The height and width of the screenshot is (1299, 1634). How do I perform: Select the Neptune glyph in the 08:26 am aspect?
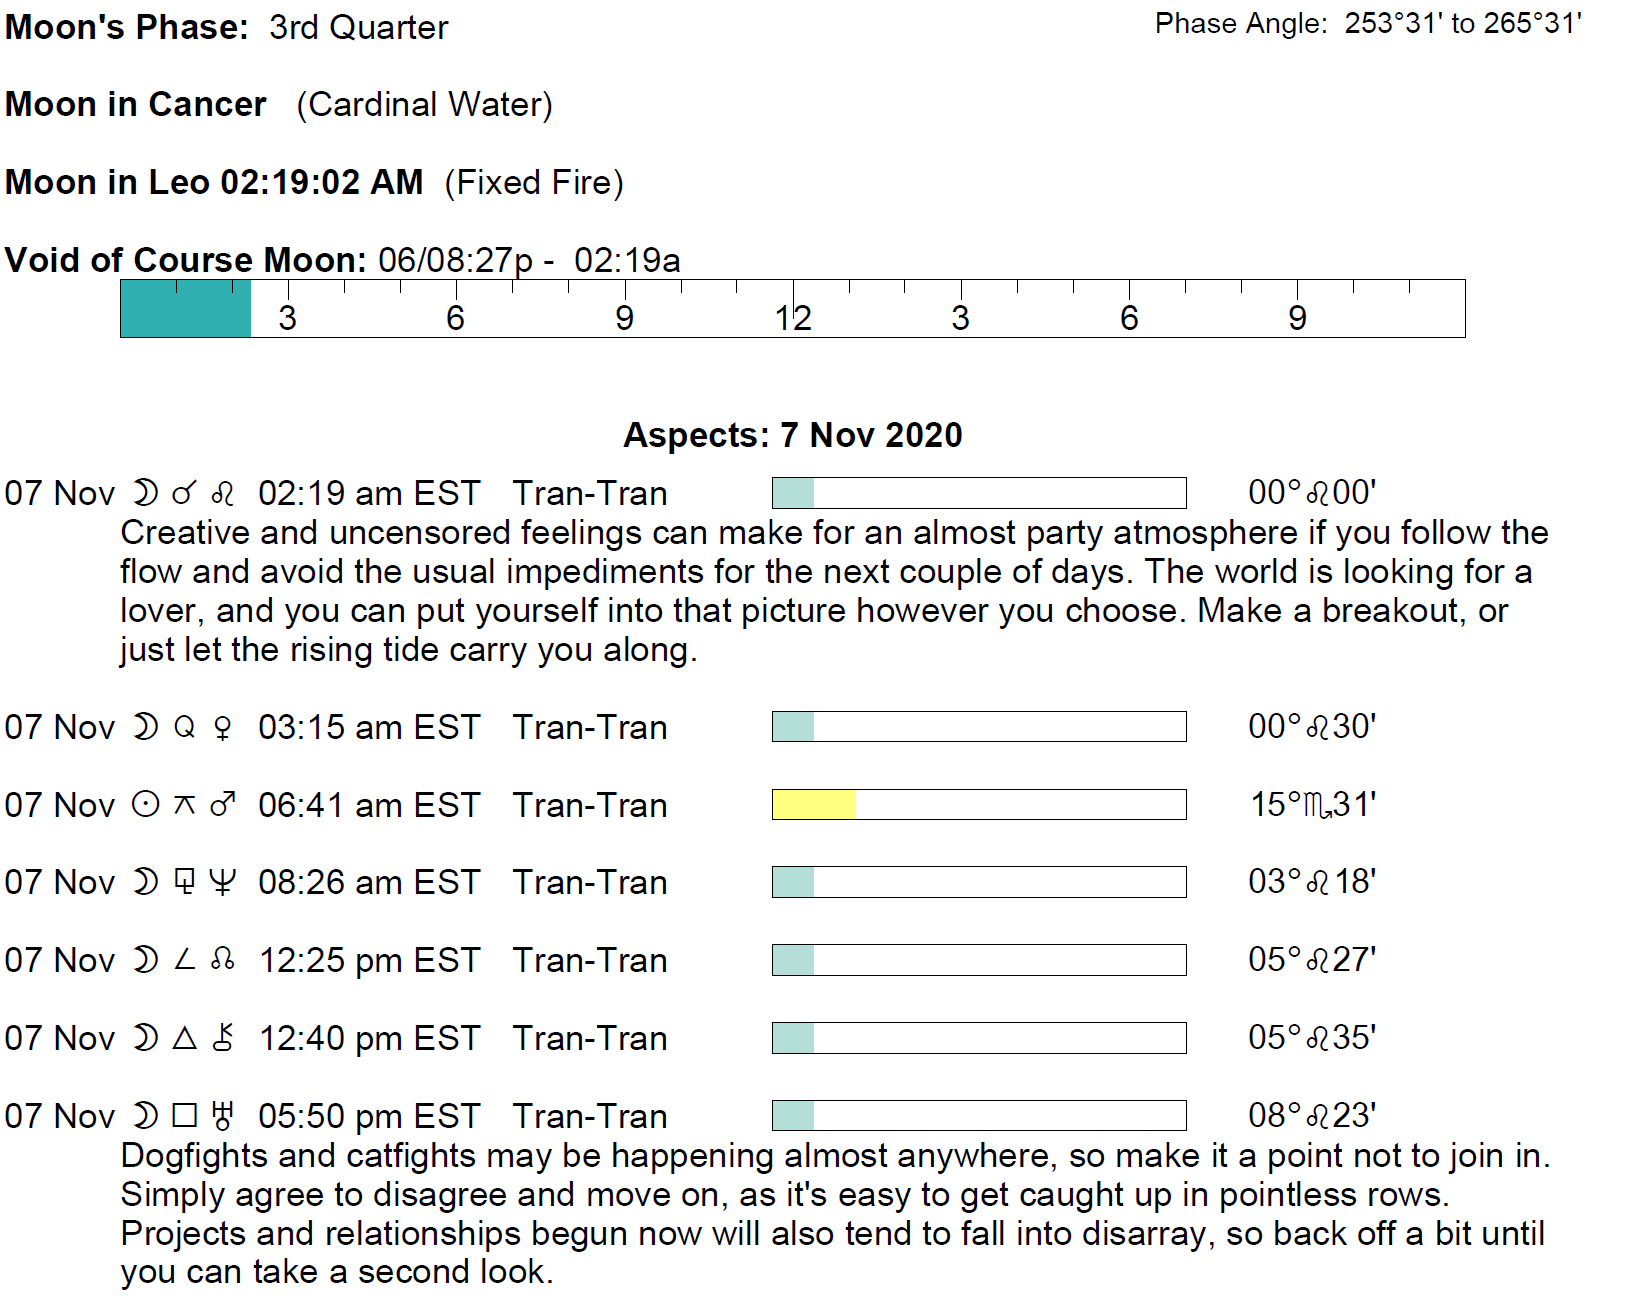[x=223, y=882]
